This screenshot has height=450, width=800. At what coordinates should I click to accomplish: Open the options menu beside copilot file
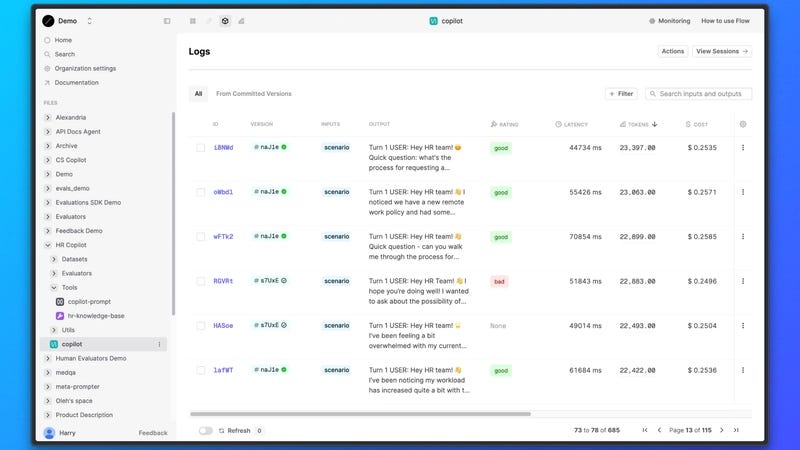tap(159, 344)
